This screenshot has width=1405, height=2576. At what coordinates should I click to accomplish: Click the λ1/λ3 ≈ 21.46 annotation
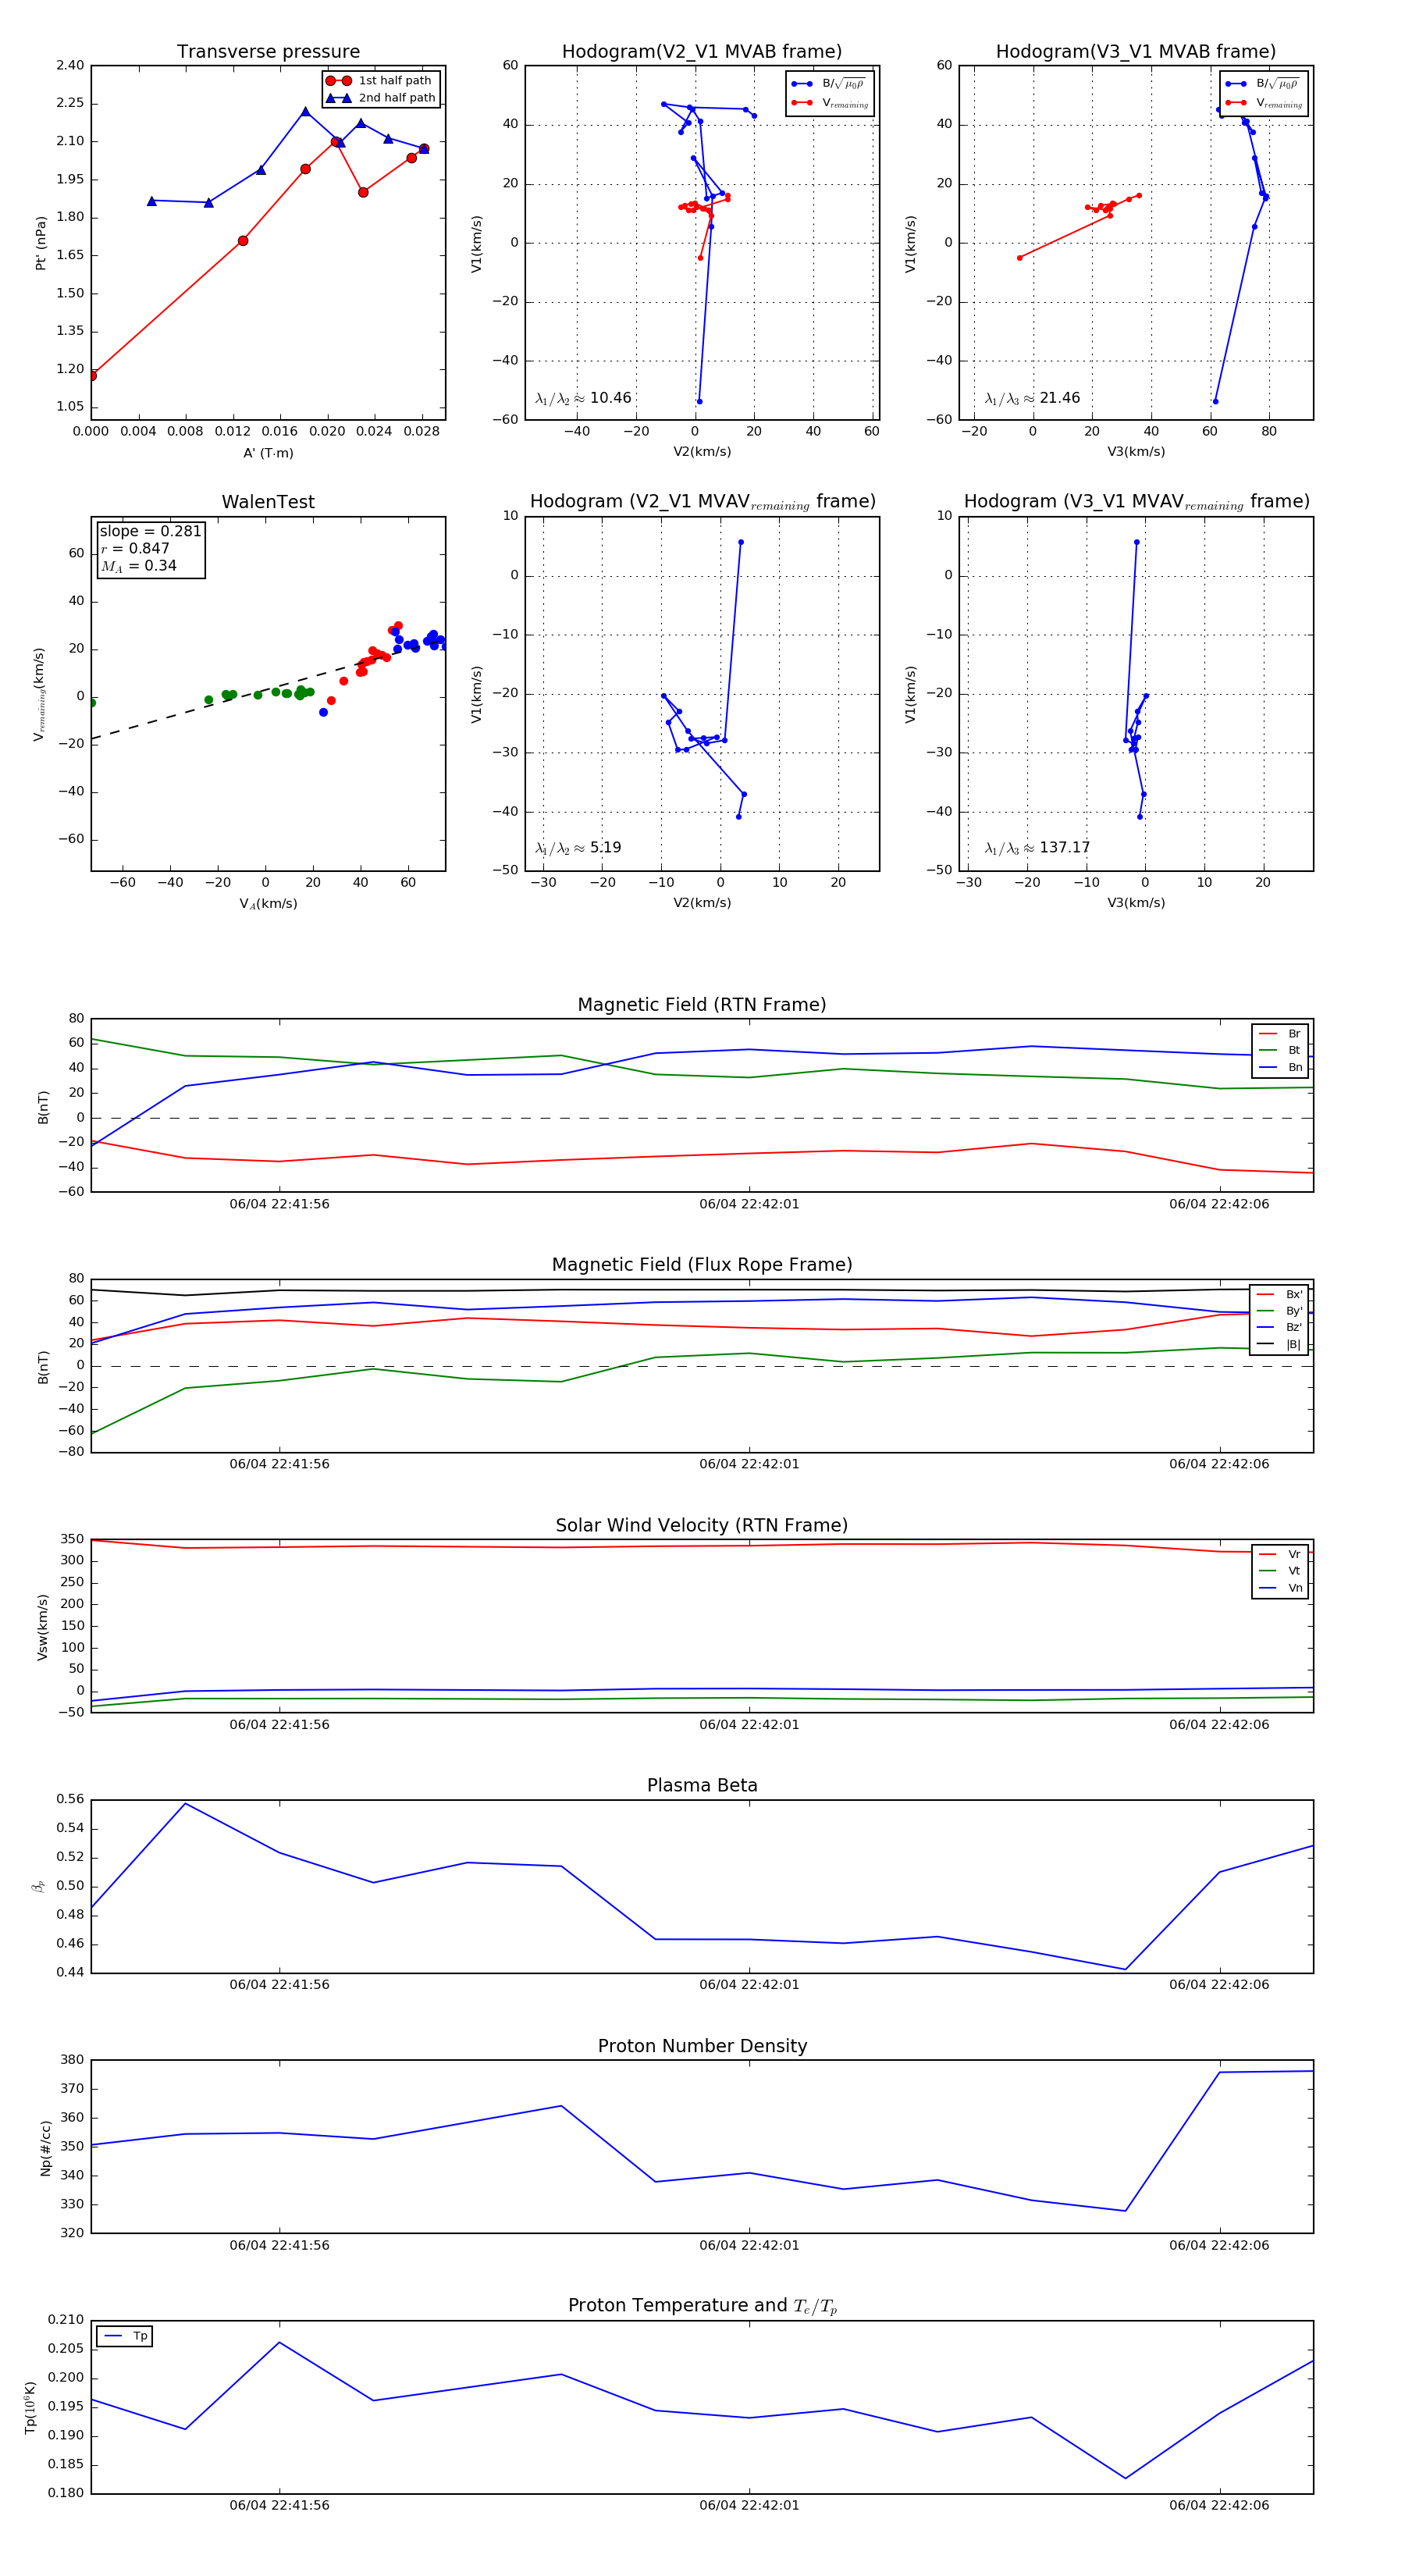[x=1032, y=398]
